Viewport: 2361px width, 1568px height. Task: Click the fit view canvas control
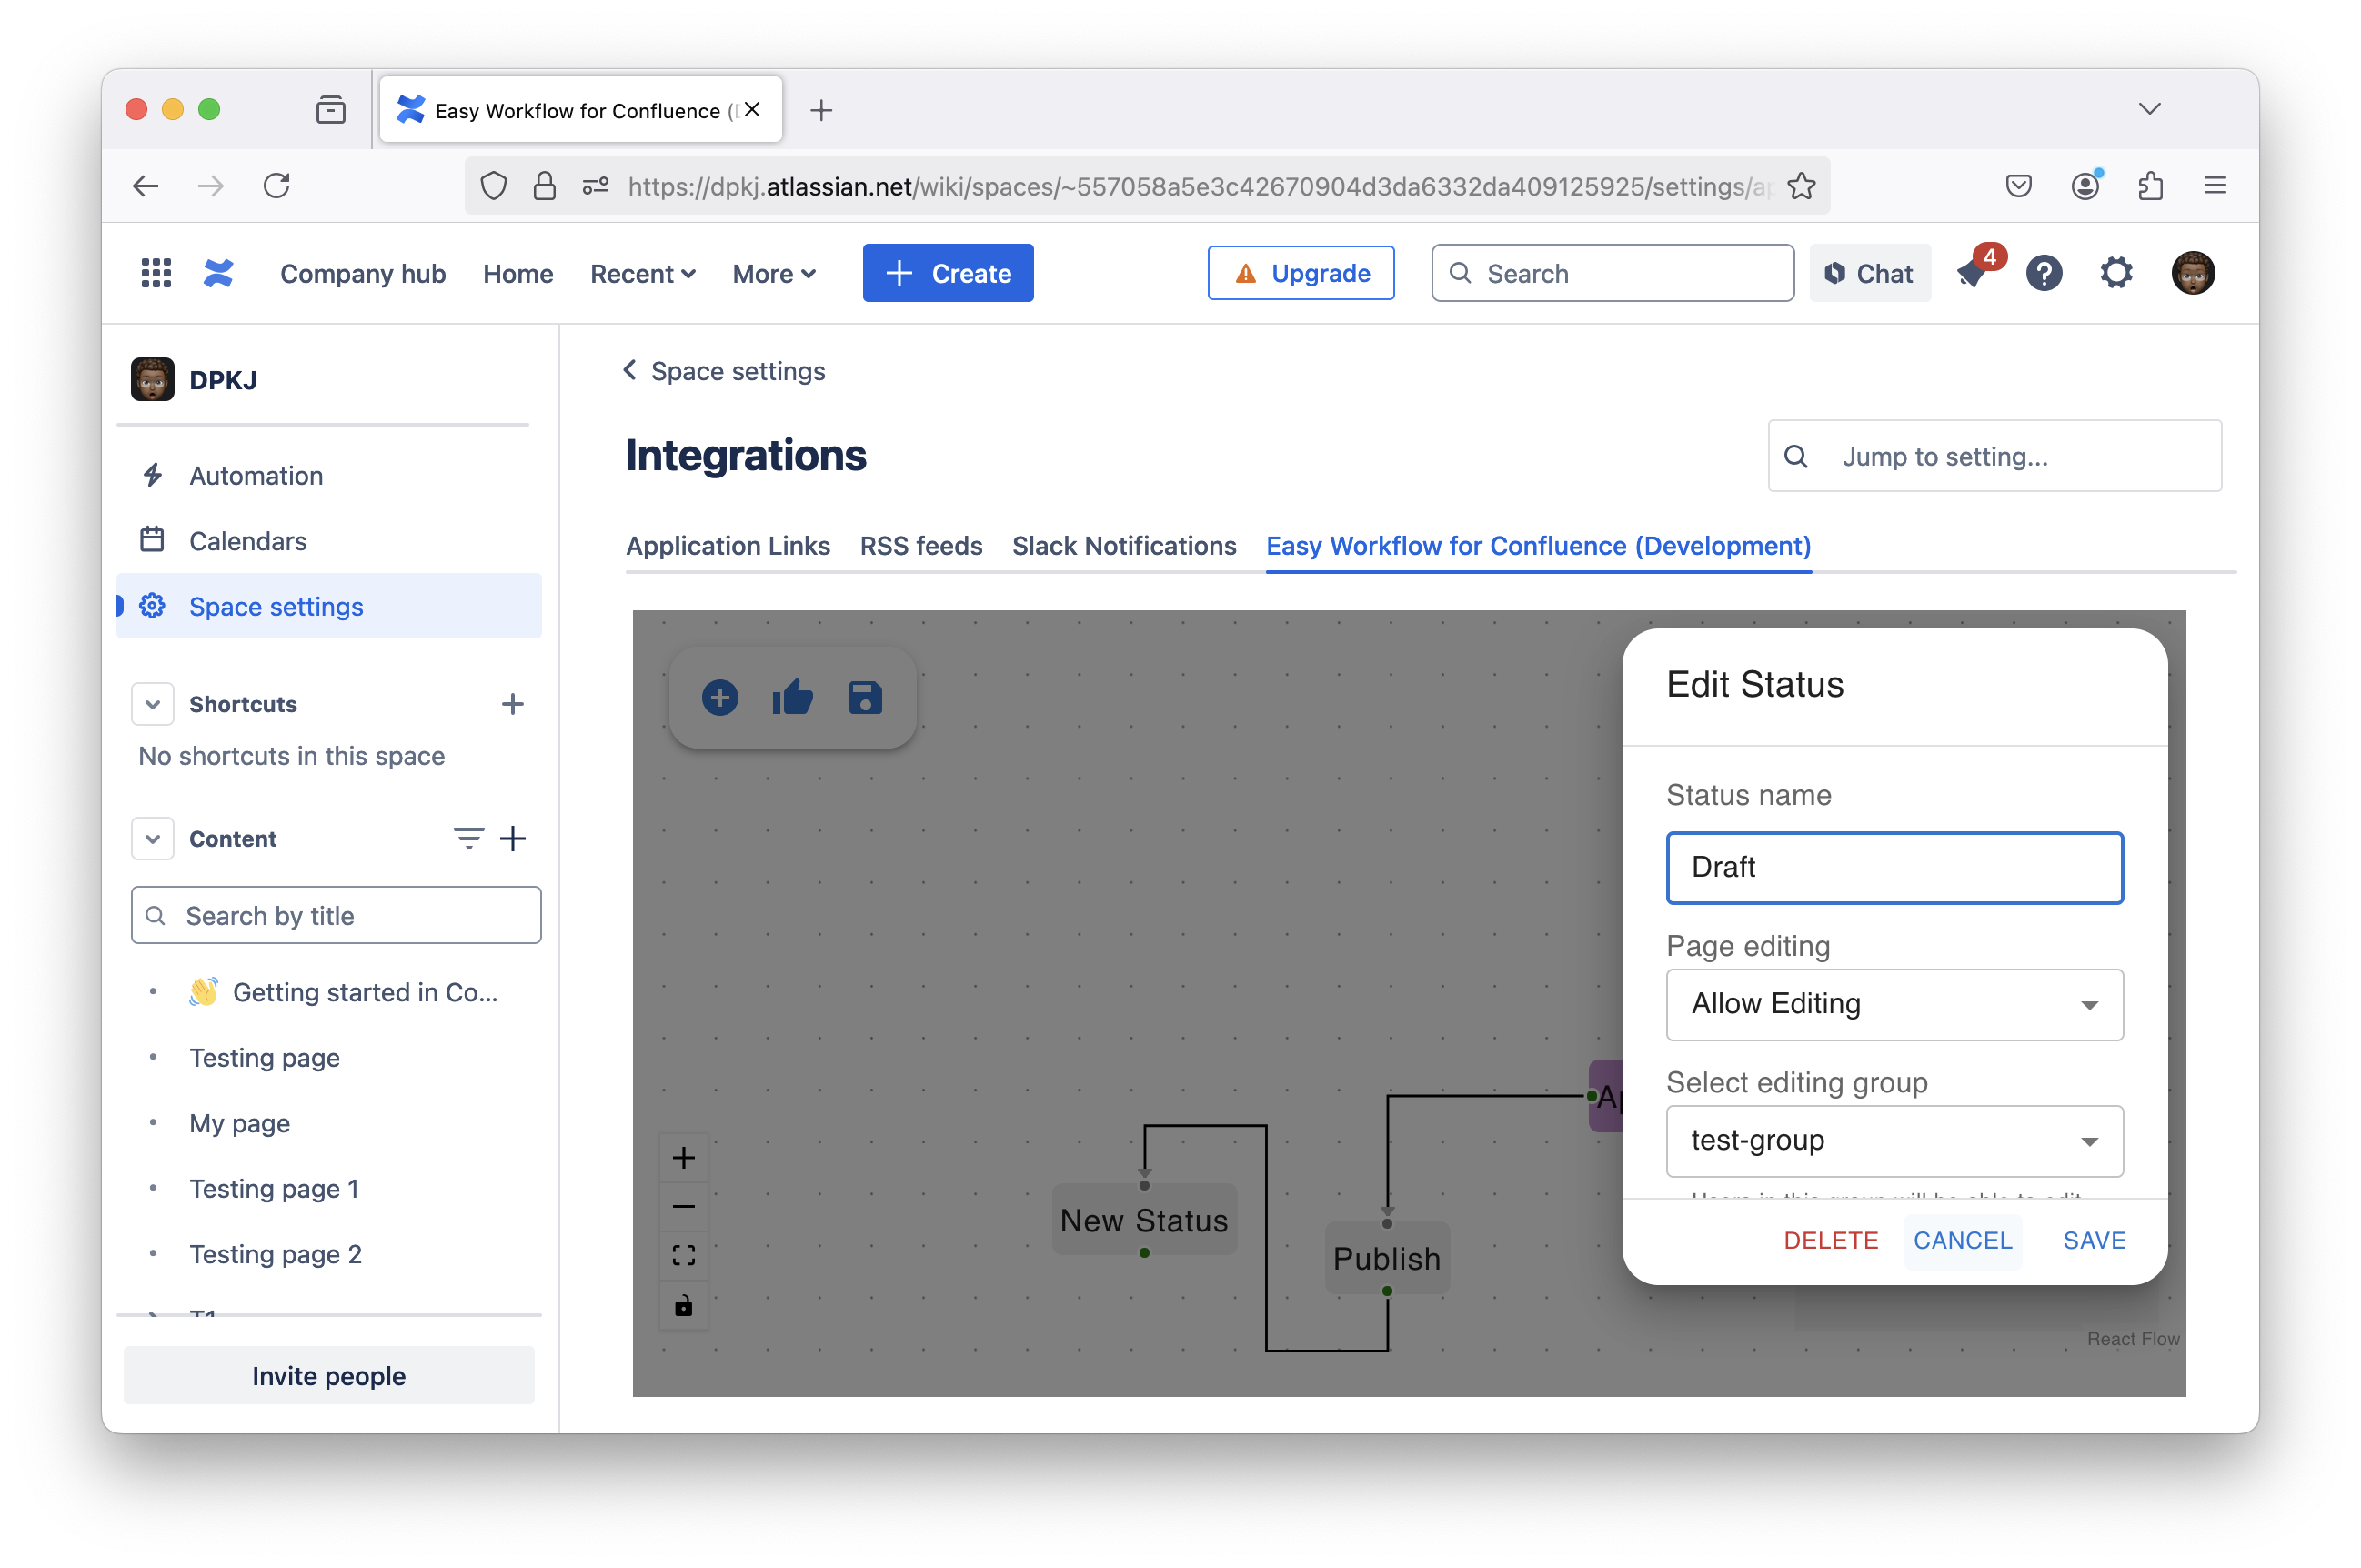[684, 1256]
